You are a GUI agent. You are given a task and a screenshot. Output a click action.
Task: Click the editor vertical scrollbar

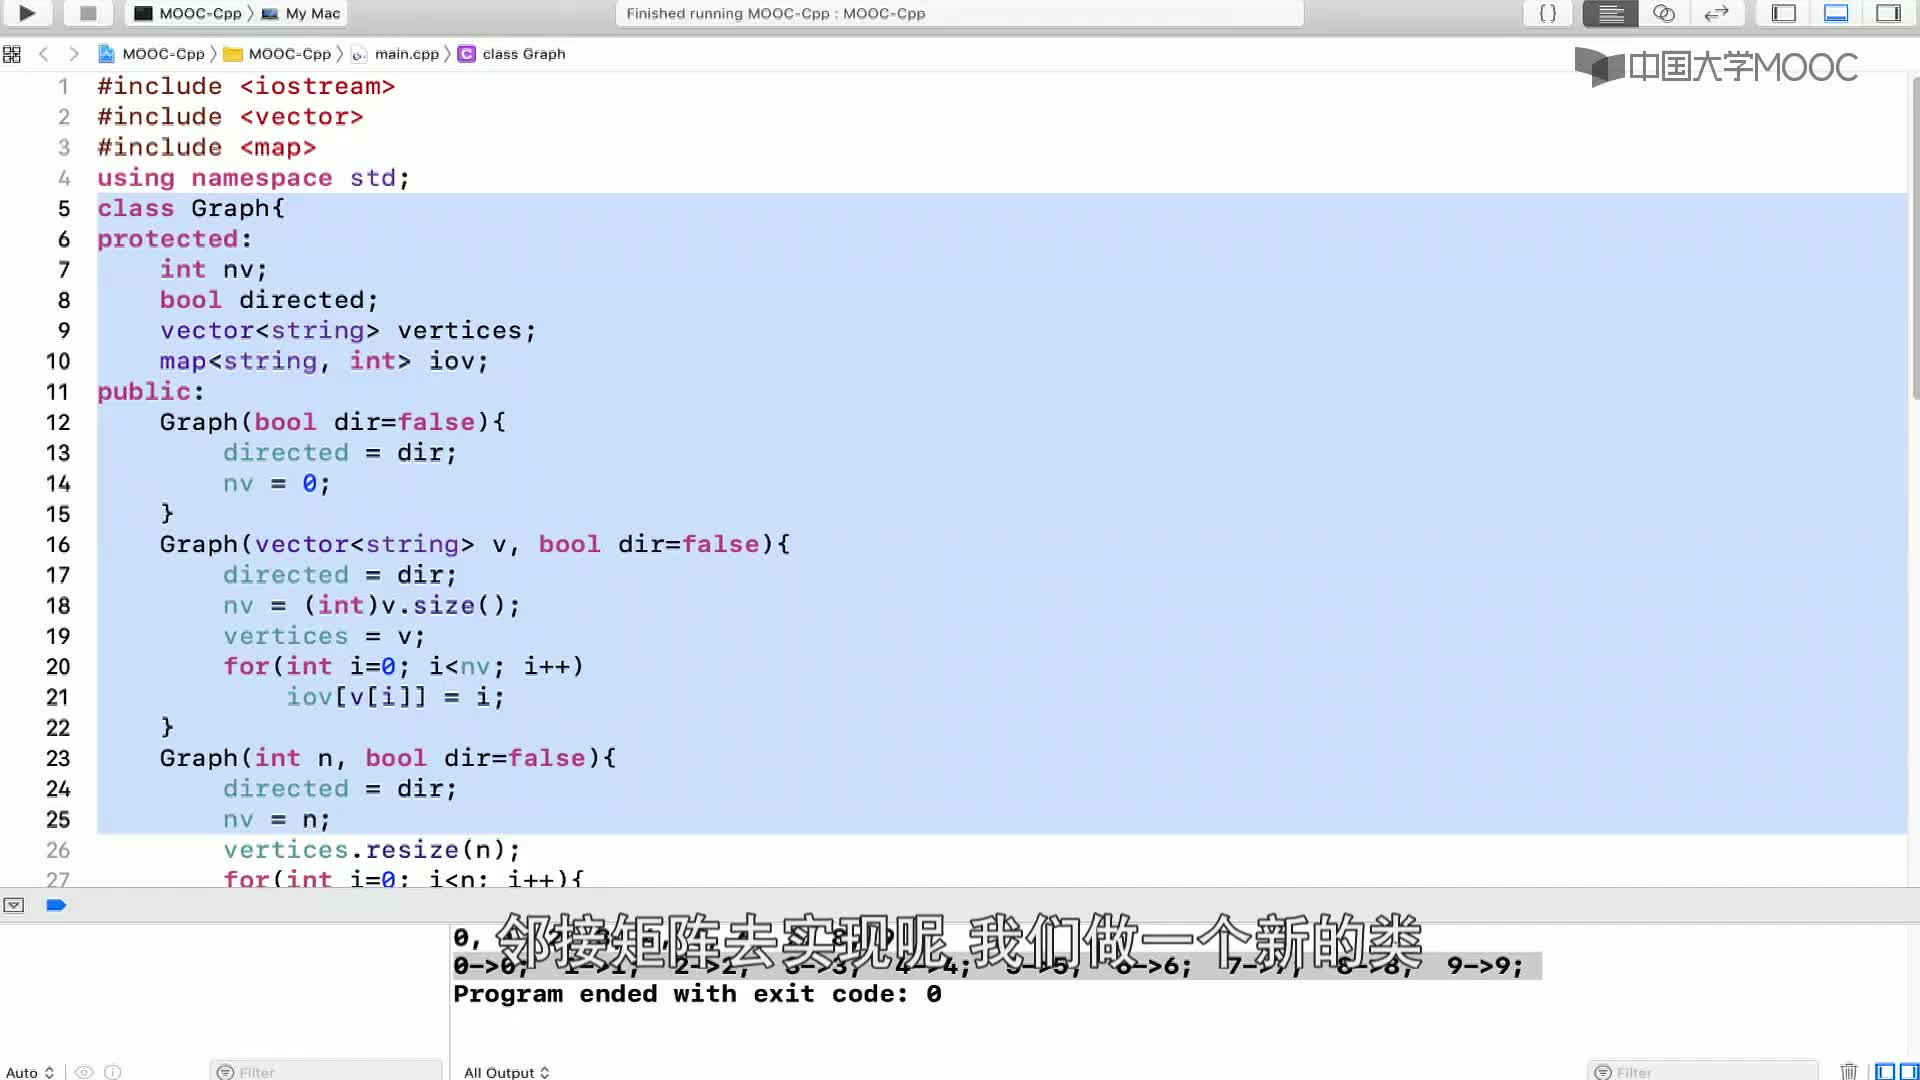[1914, 240]
